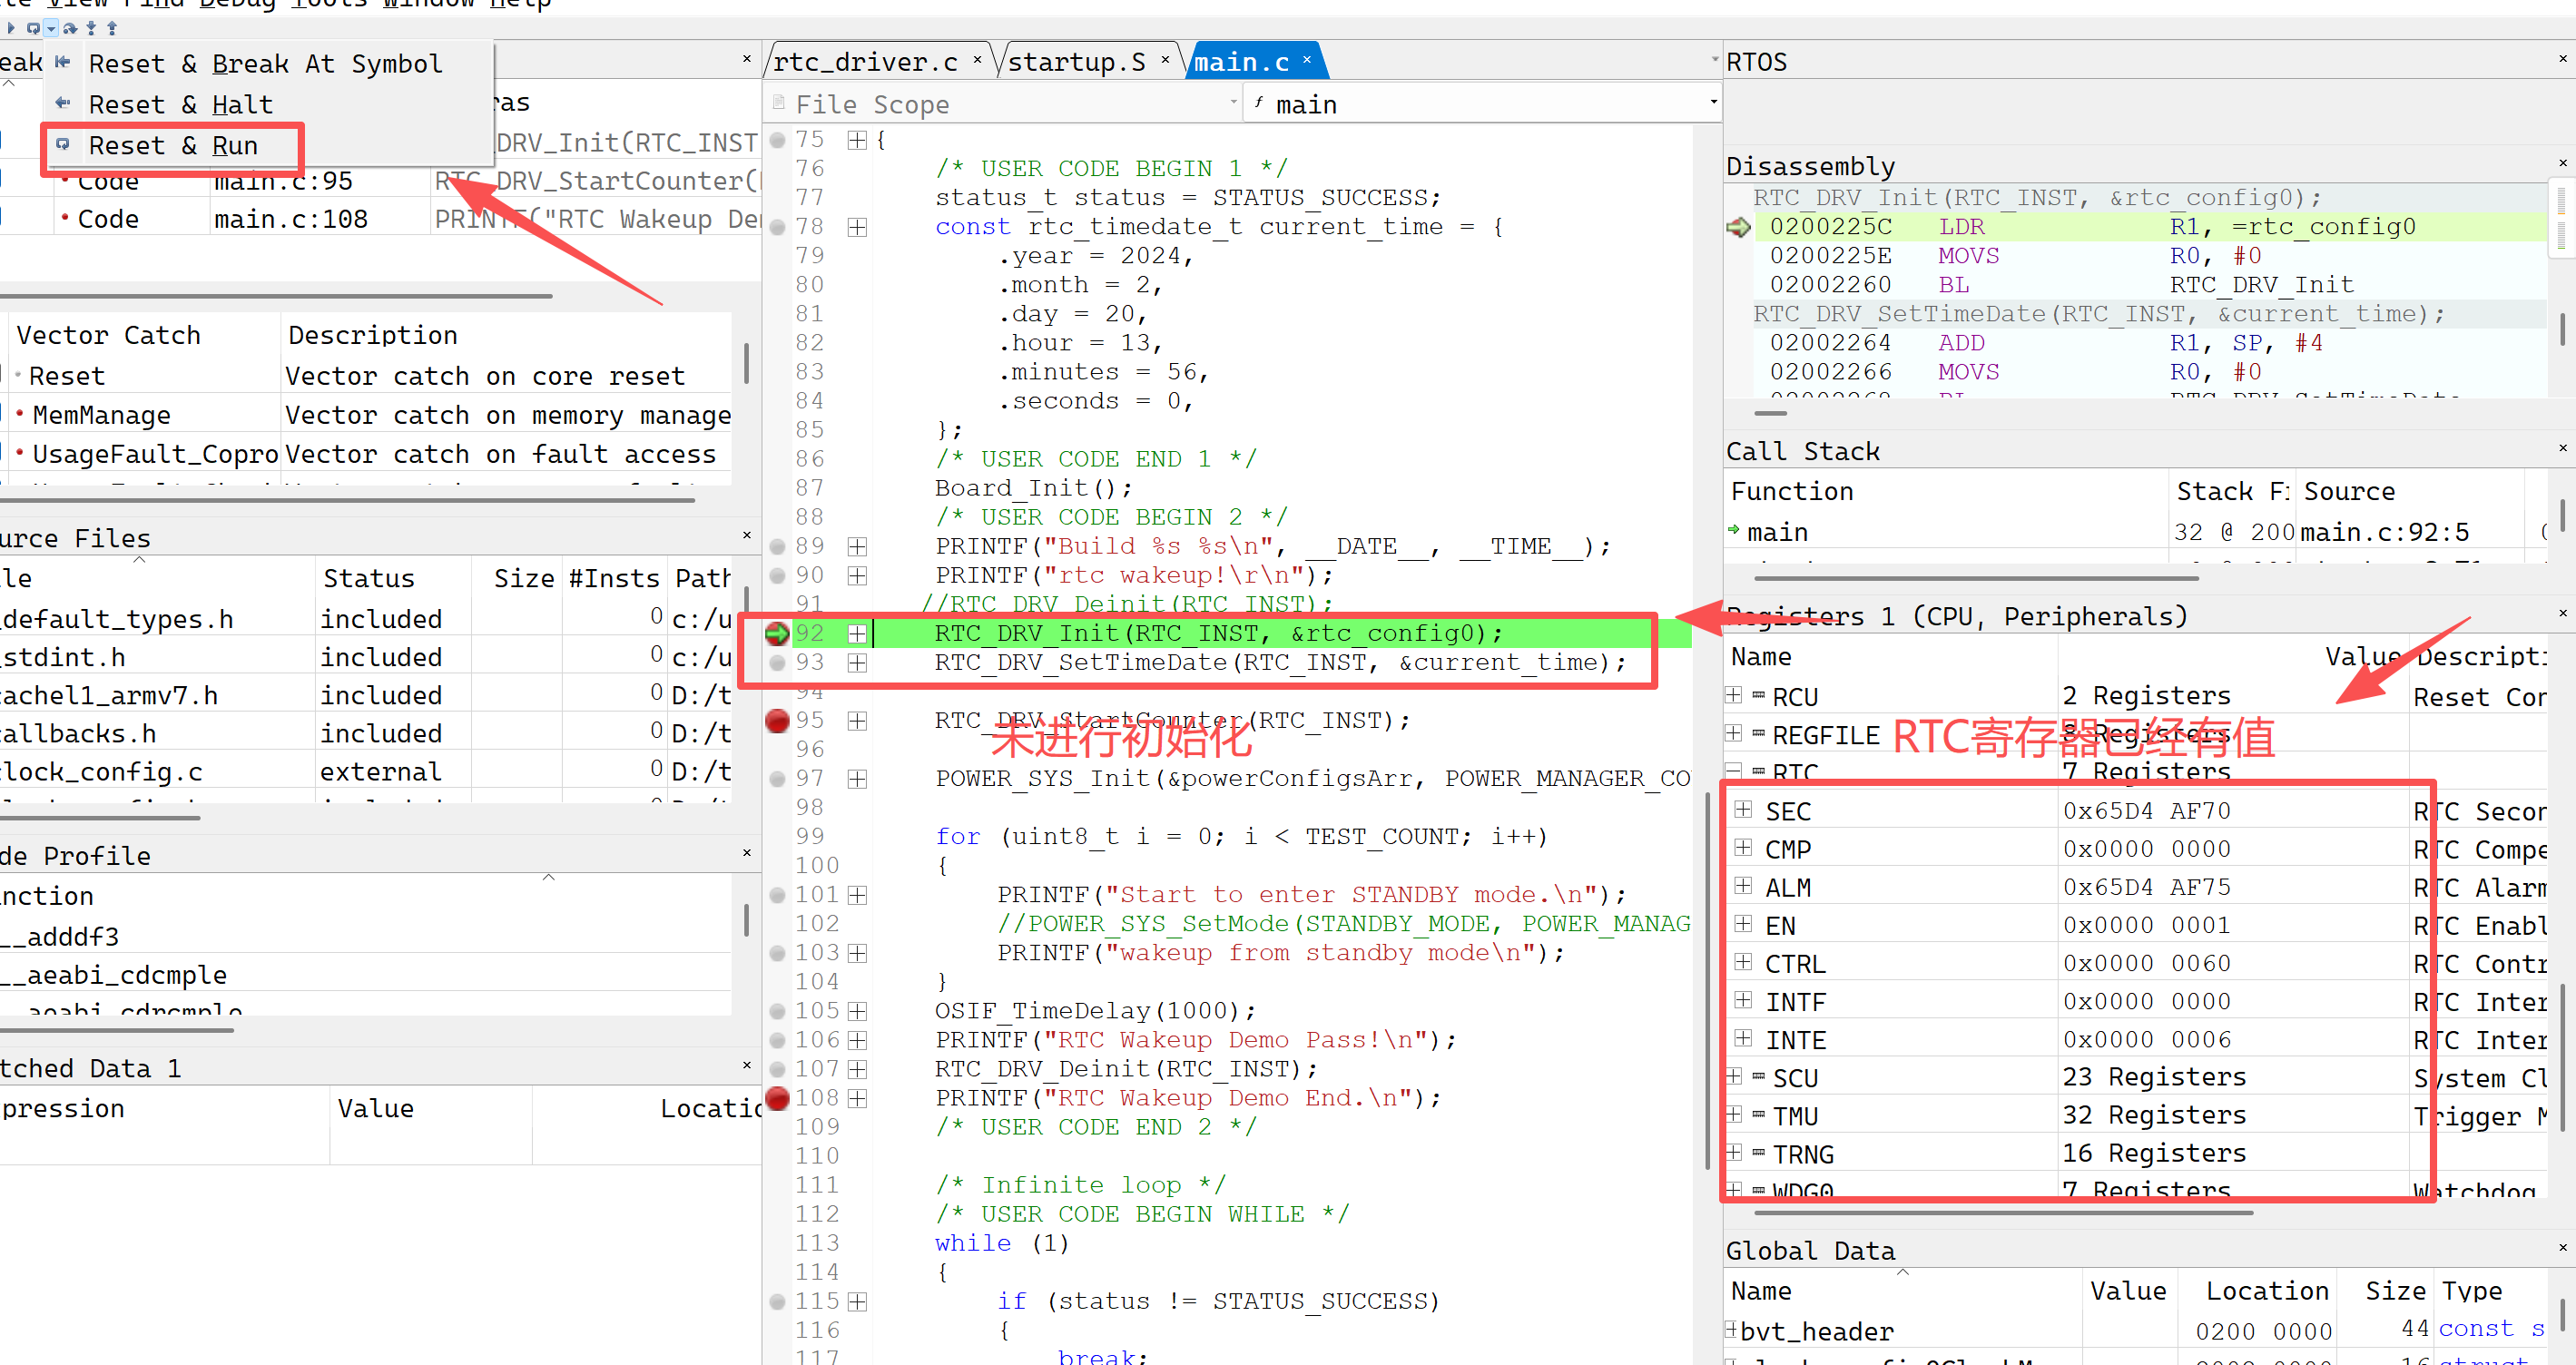
Task: Expand the RCU register group
Action: [x=1735, y=695]
